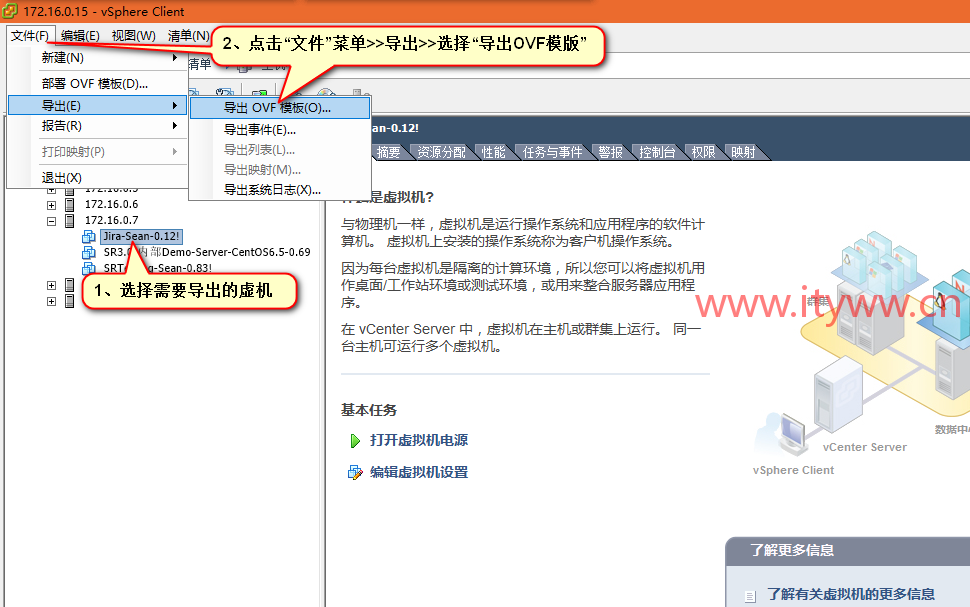Select the VM ending in Sean-0.83!
This screenshot has height=607, width=970.
coord(158,269)
